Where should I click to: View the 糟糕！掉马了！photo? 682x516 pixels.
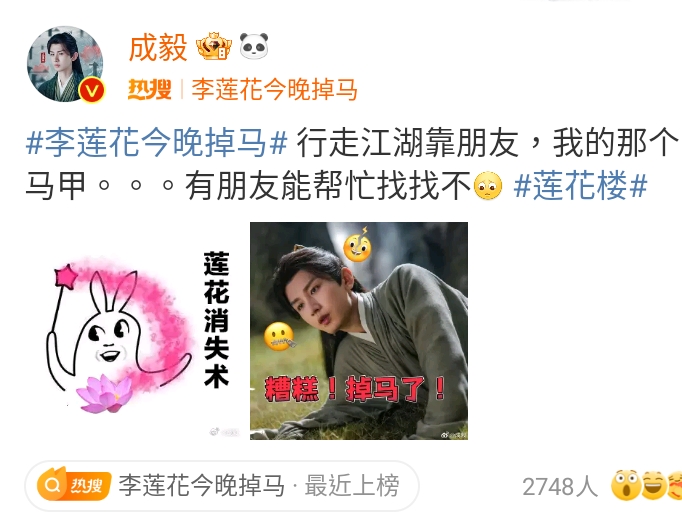tap(359, 331)
